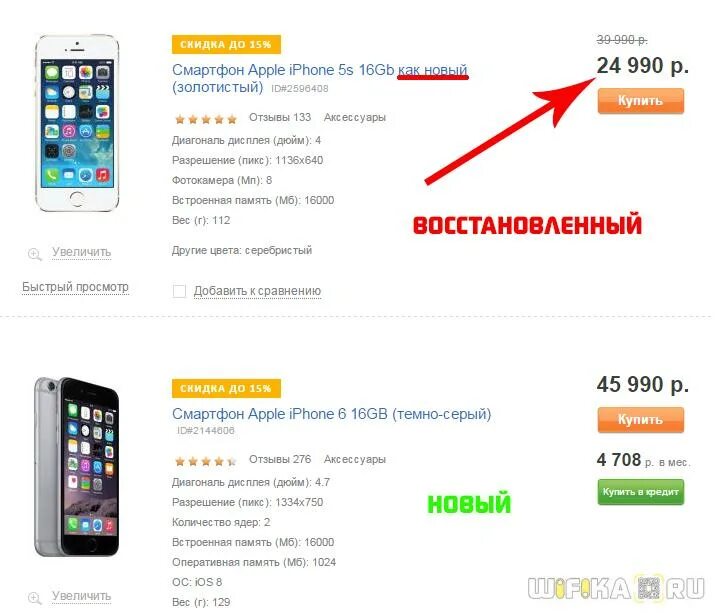Click the five-star rating of iPhone 5s
Screen dimensions: 717x614
point(206,119)
